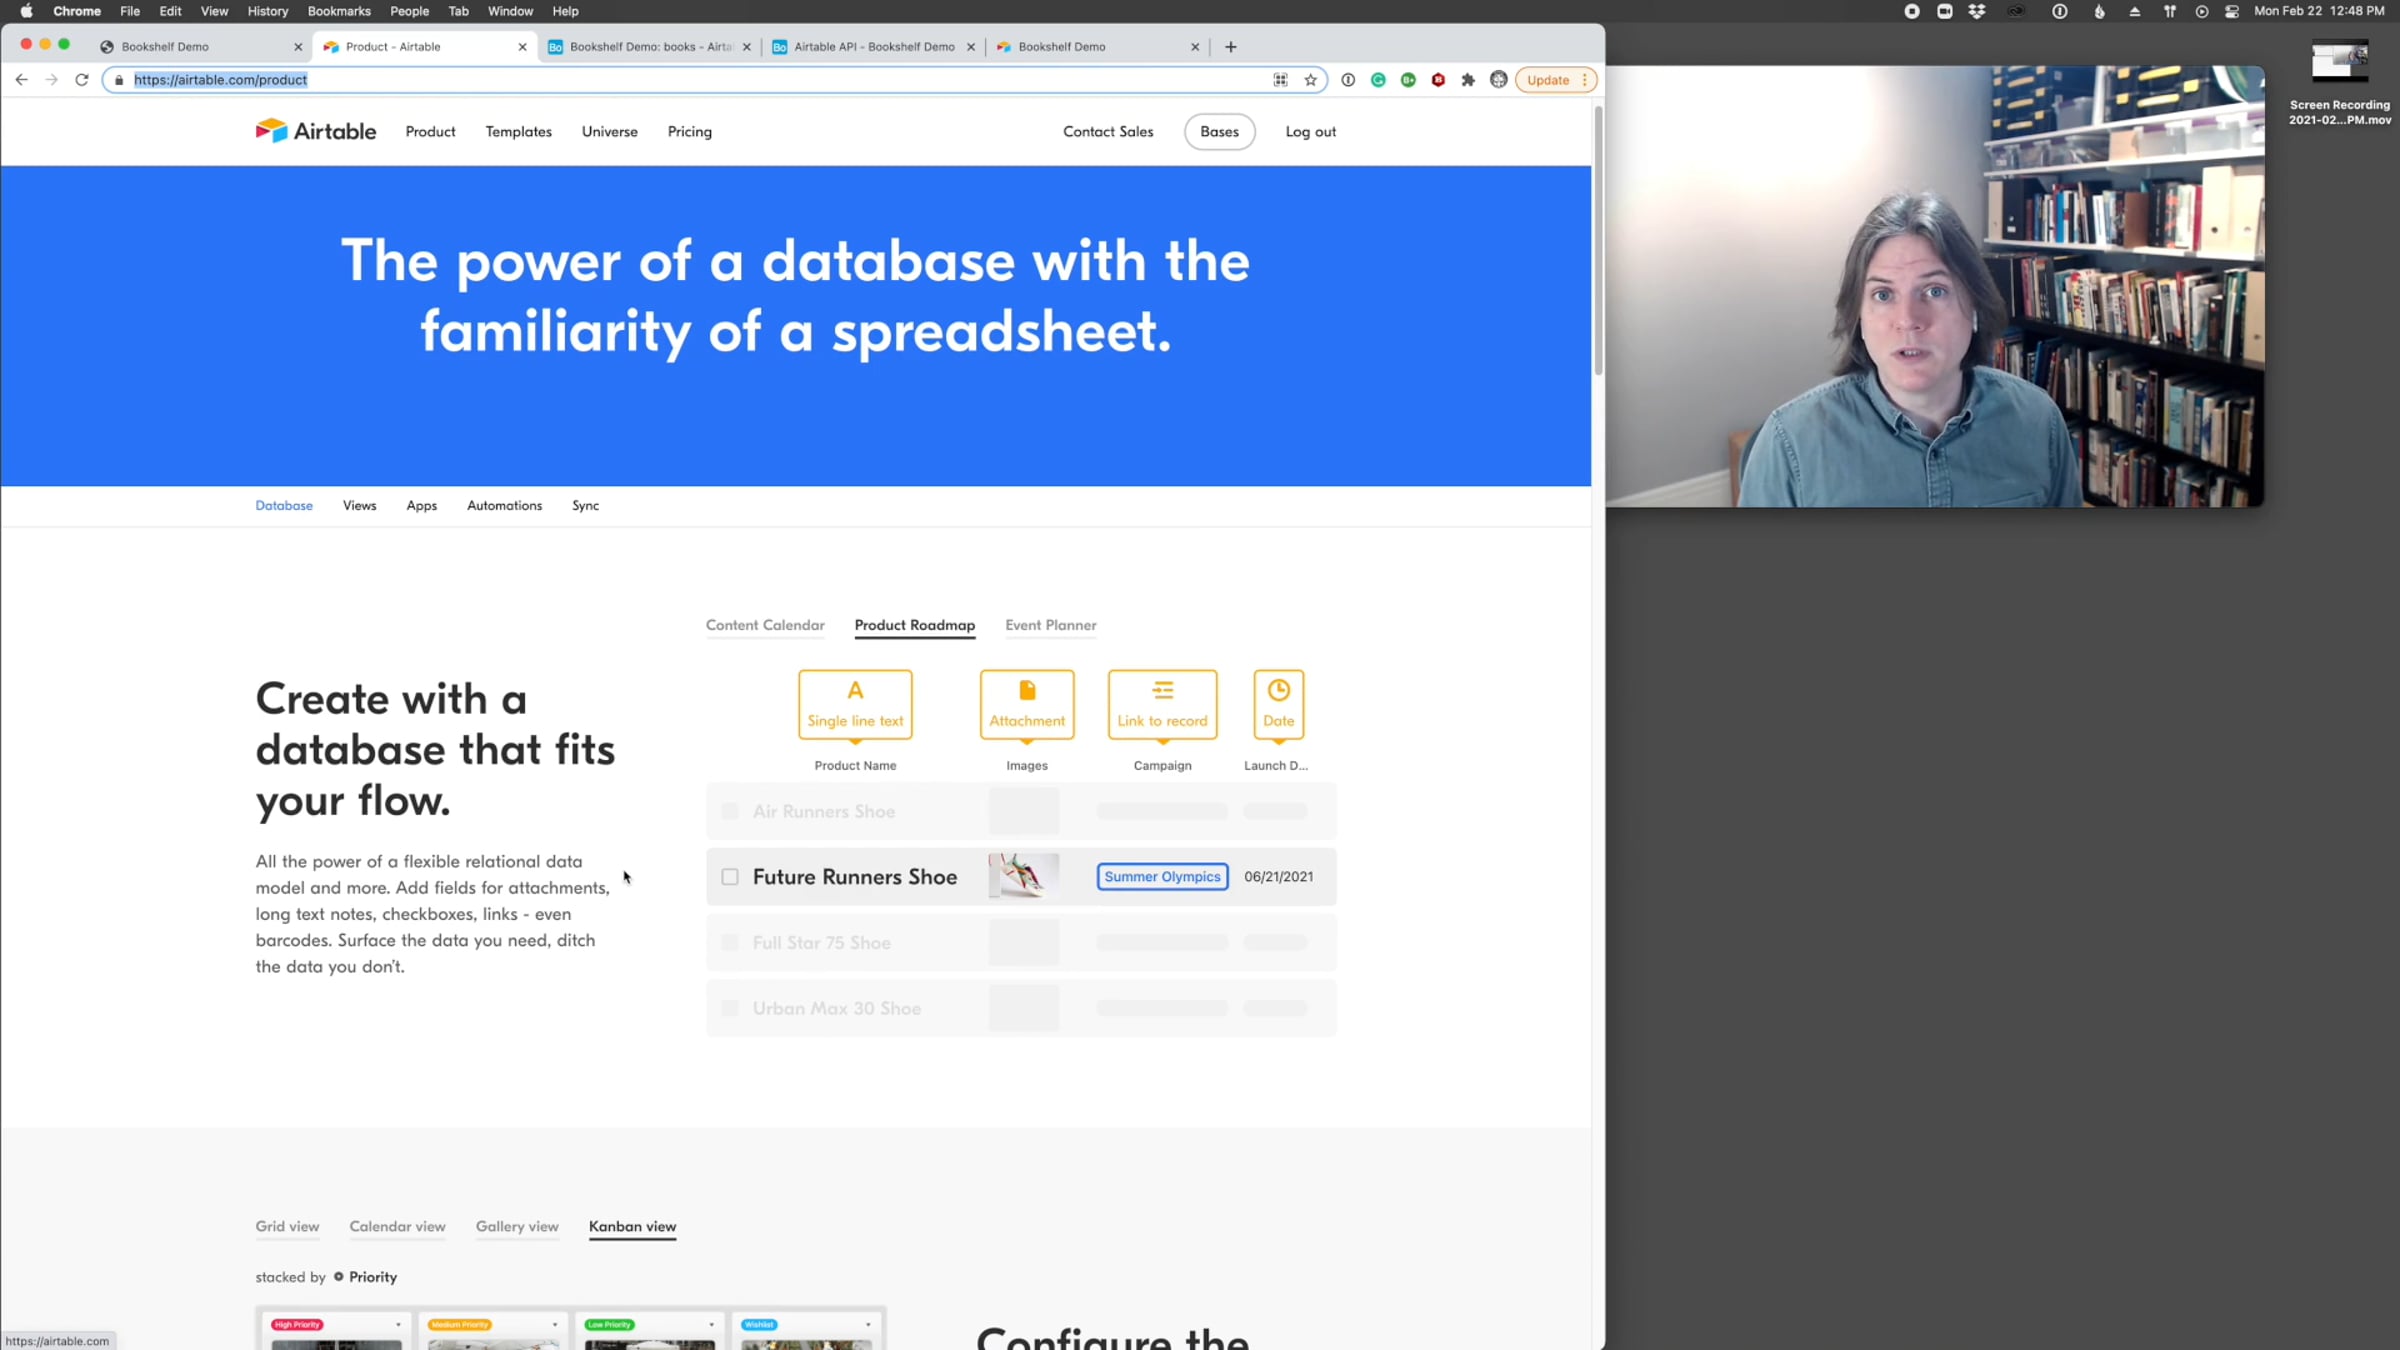Switch to the Content Calendar tab
This screenshot has height=1350, width=2400.
pos(765,626)
